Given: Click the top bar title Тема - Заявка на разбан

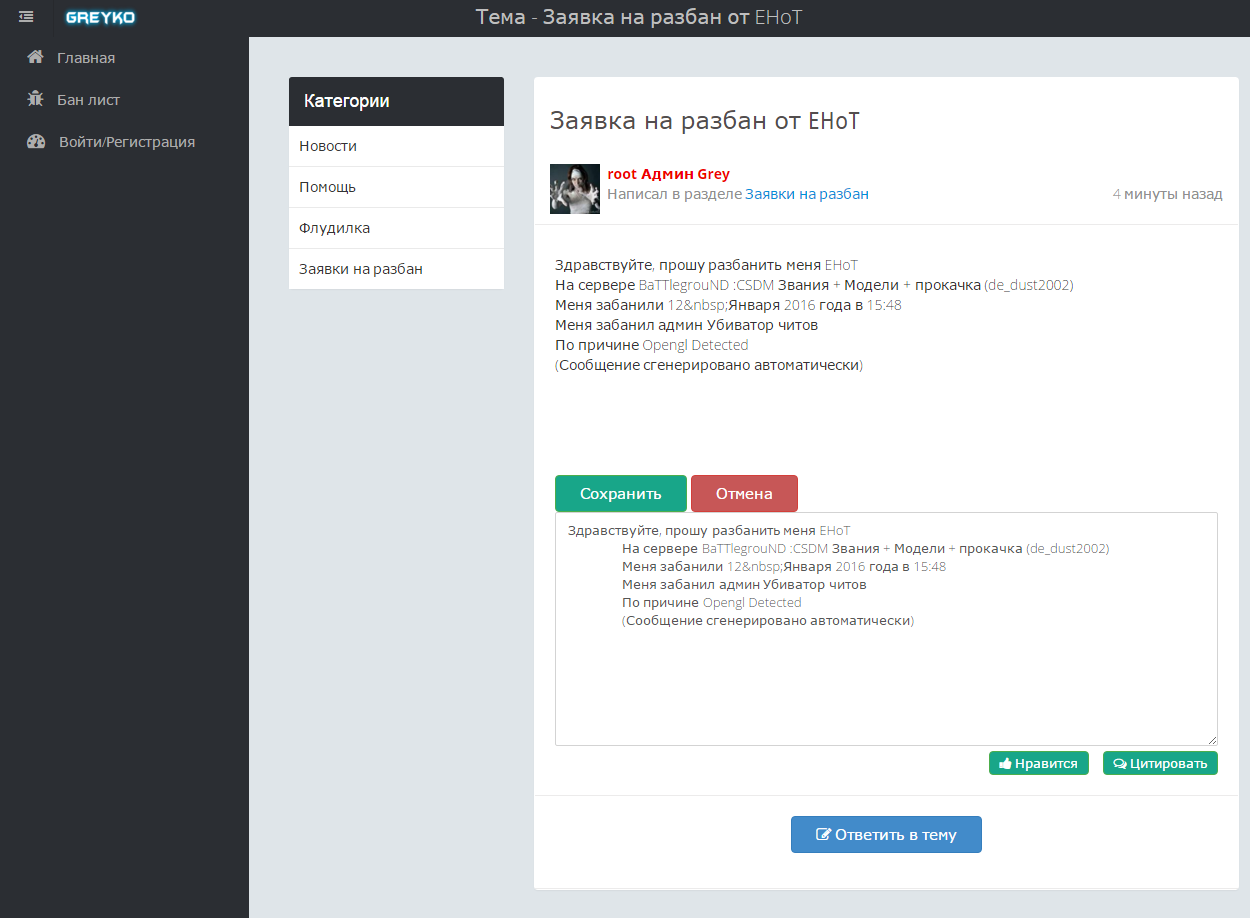Looking at the screenshot, I should [639, 17].
